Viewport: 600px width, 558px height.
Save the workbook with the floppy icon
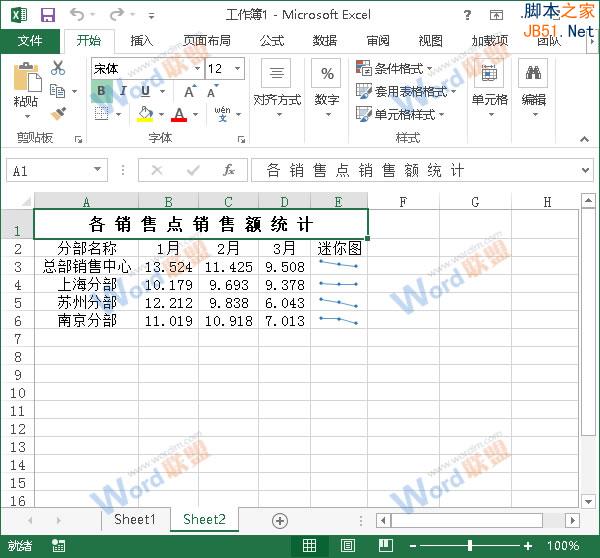(x=48, y=15)
